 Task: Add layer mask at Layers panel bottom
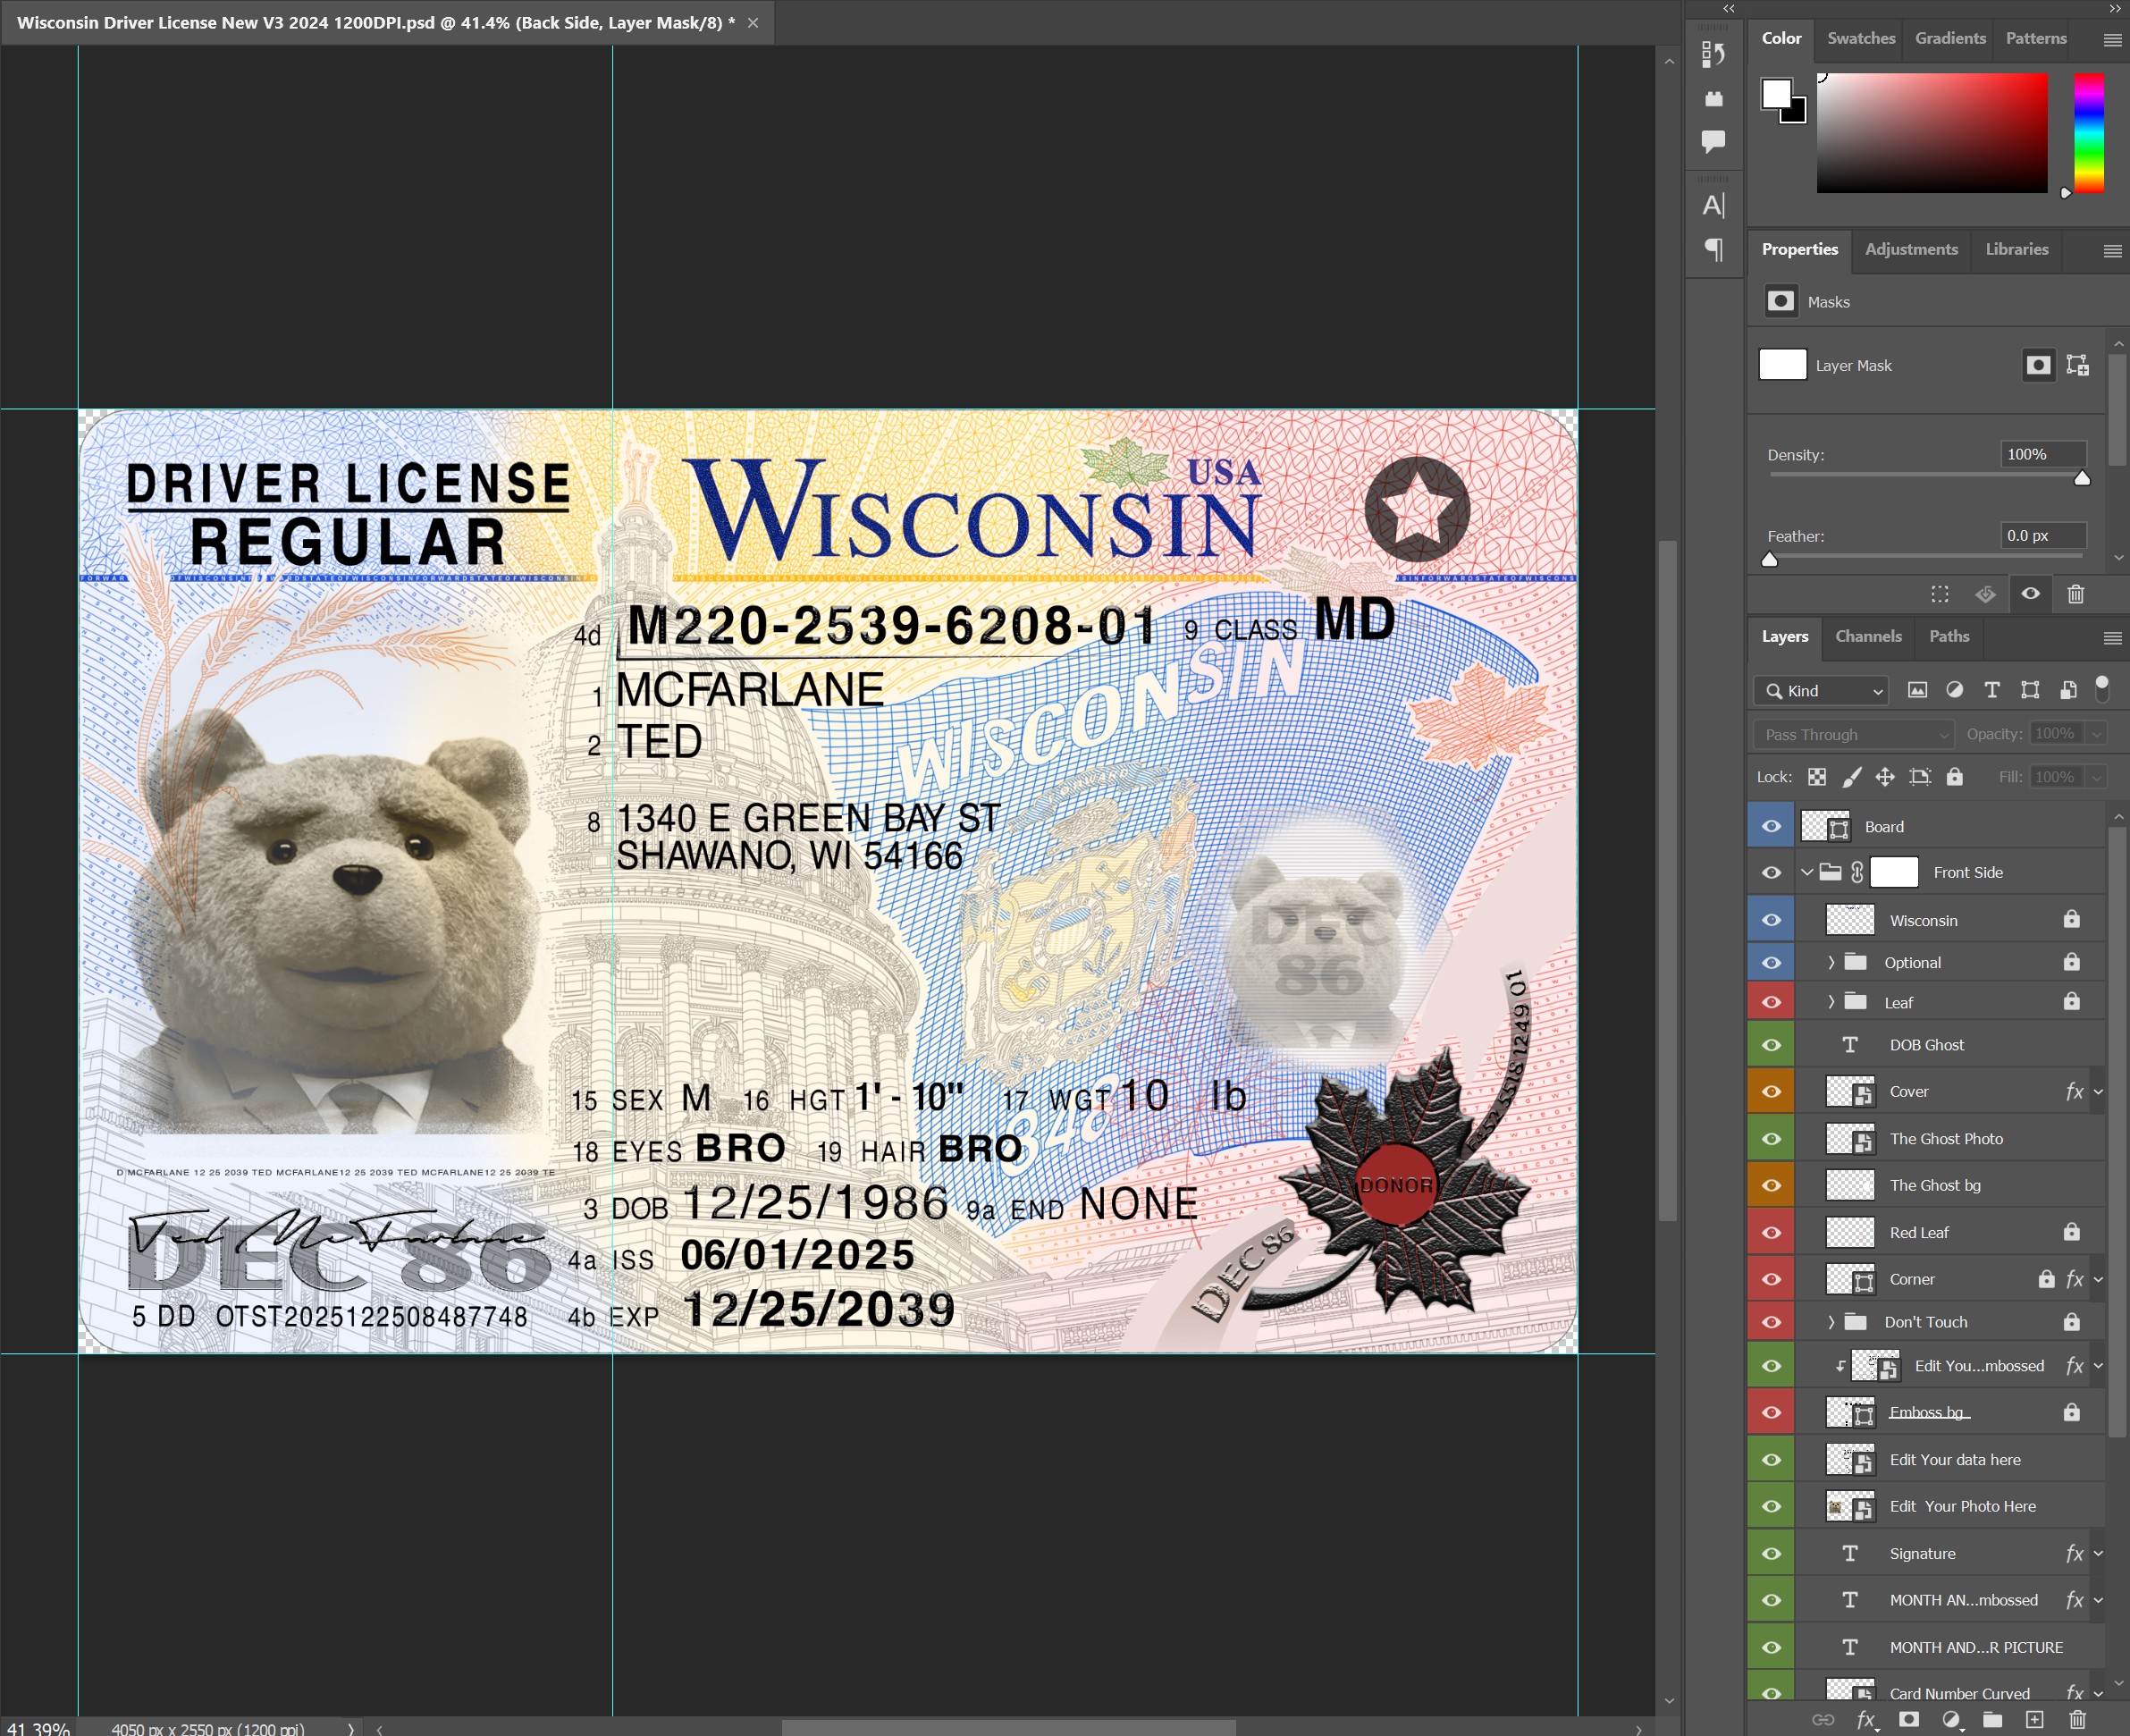point(1909,1720)
